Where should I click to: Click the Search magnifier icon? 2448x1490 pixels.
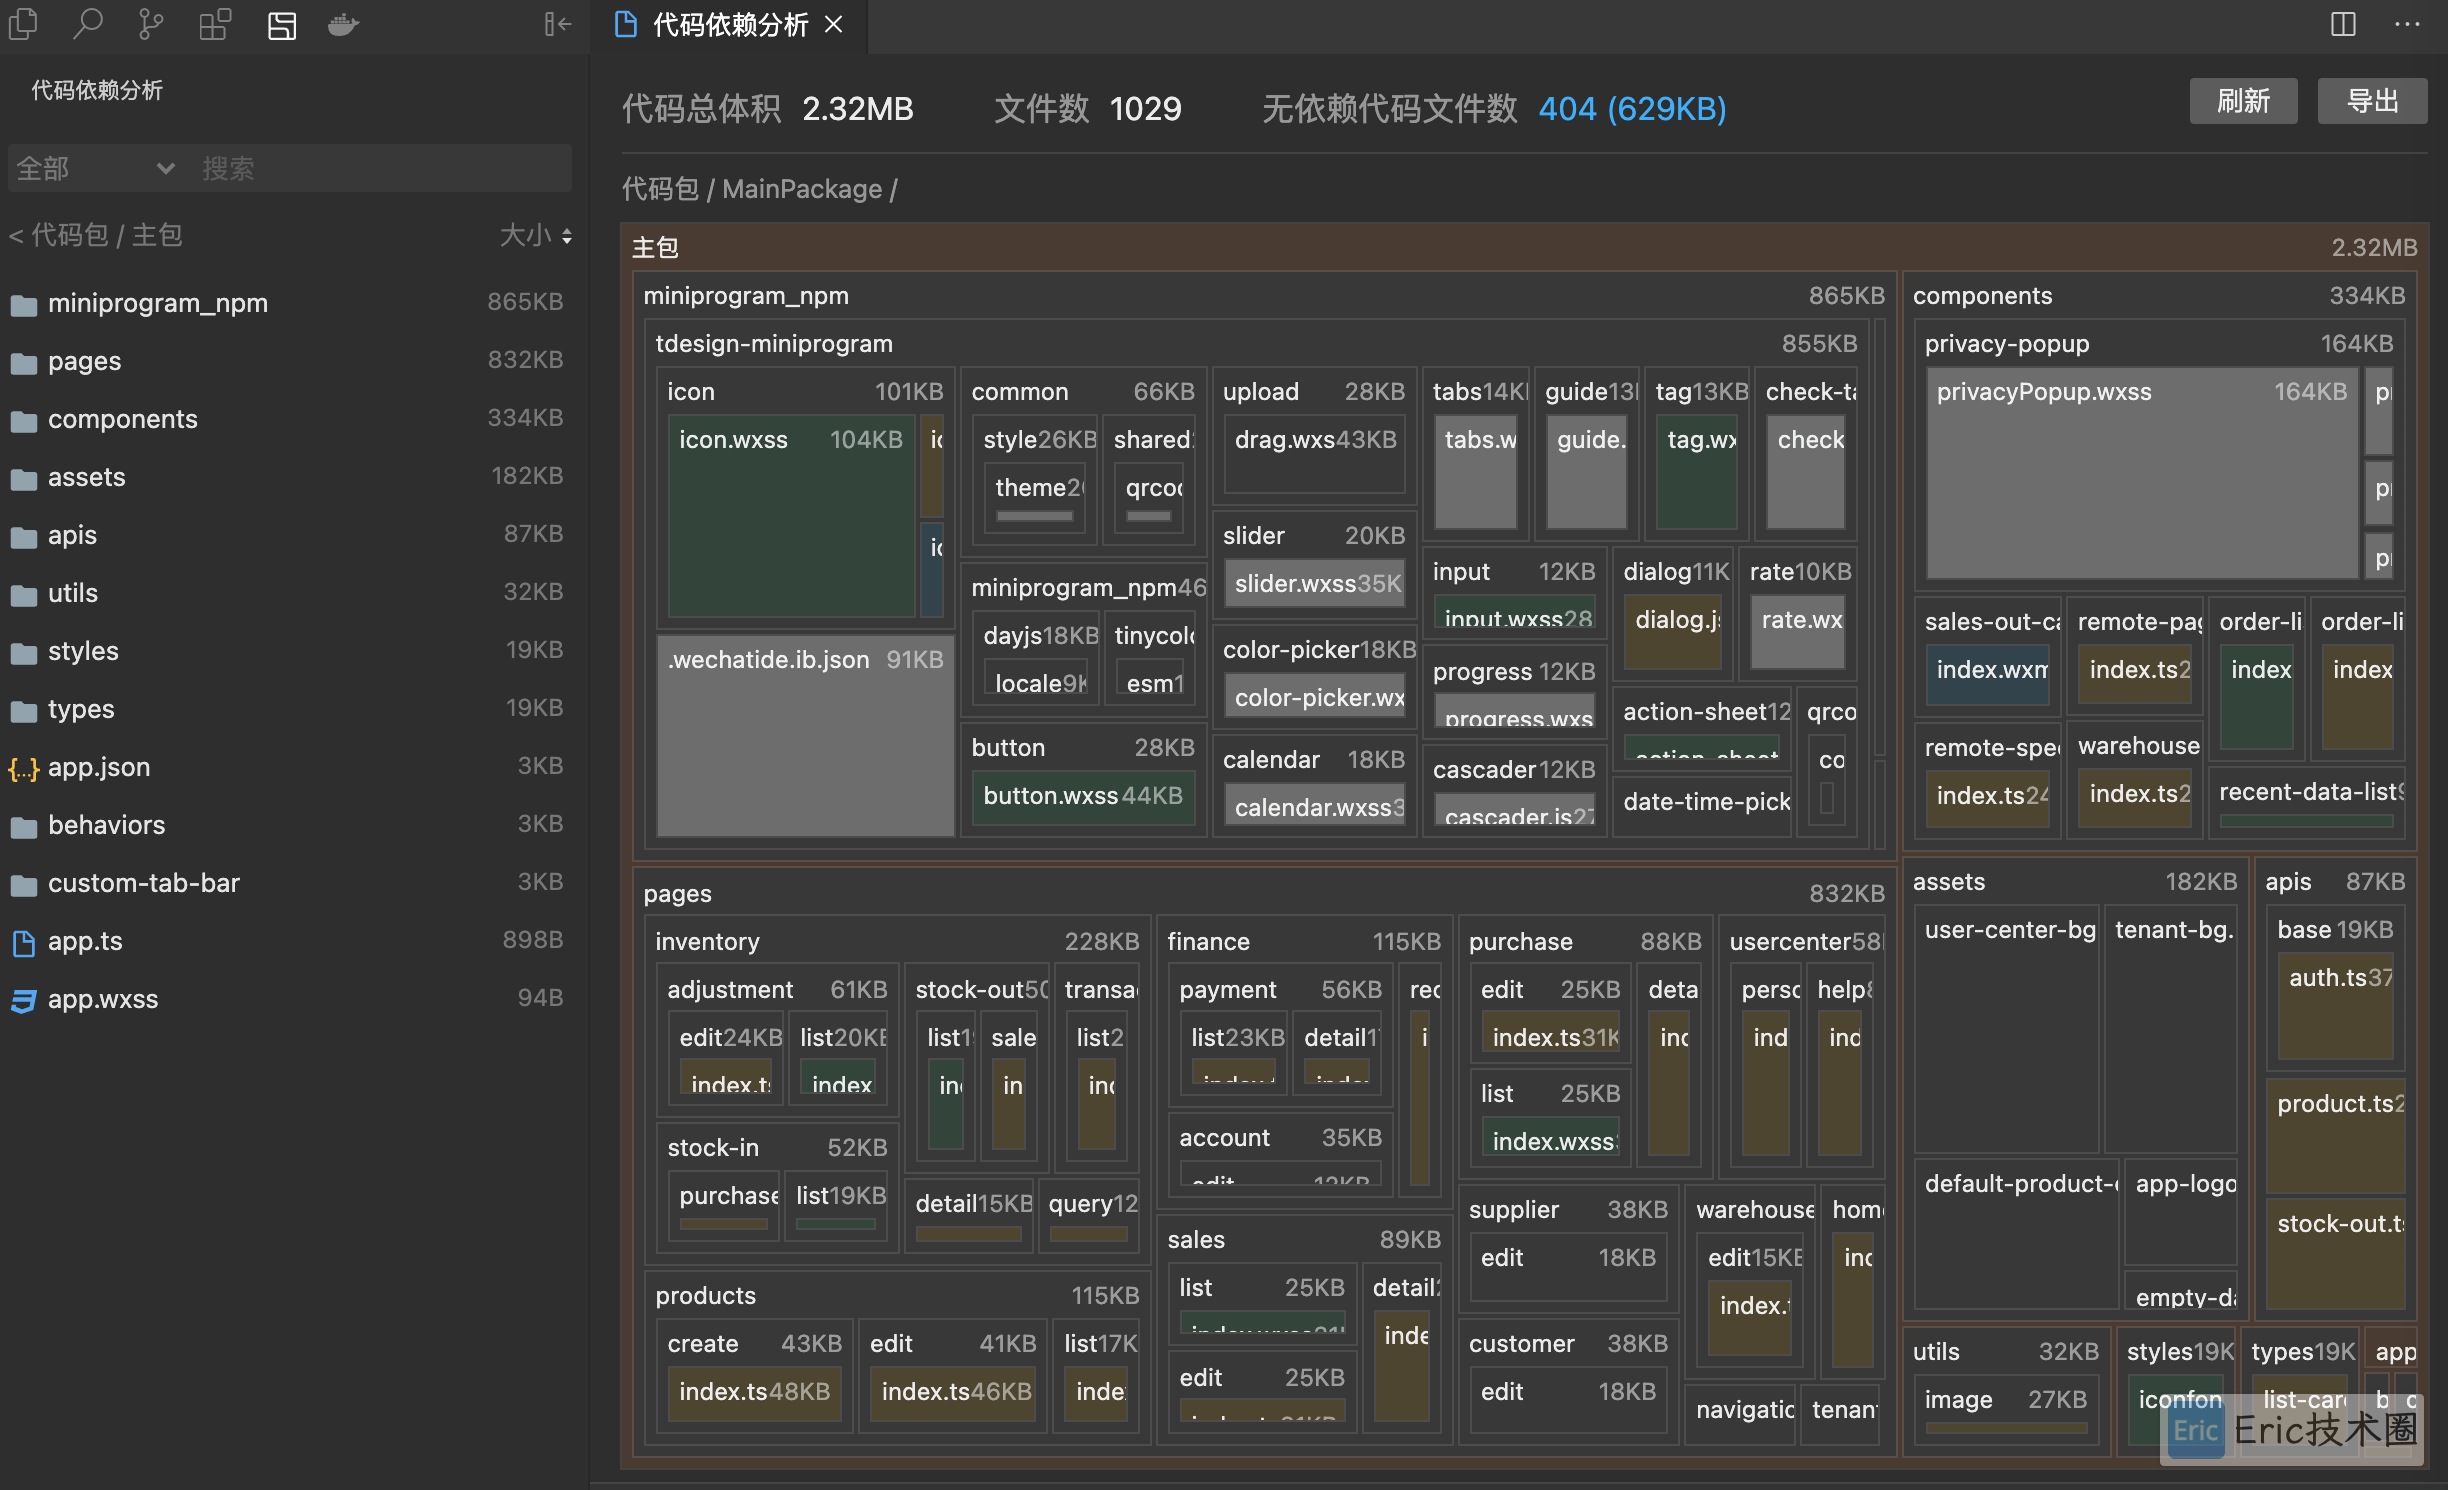[88, 24]
